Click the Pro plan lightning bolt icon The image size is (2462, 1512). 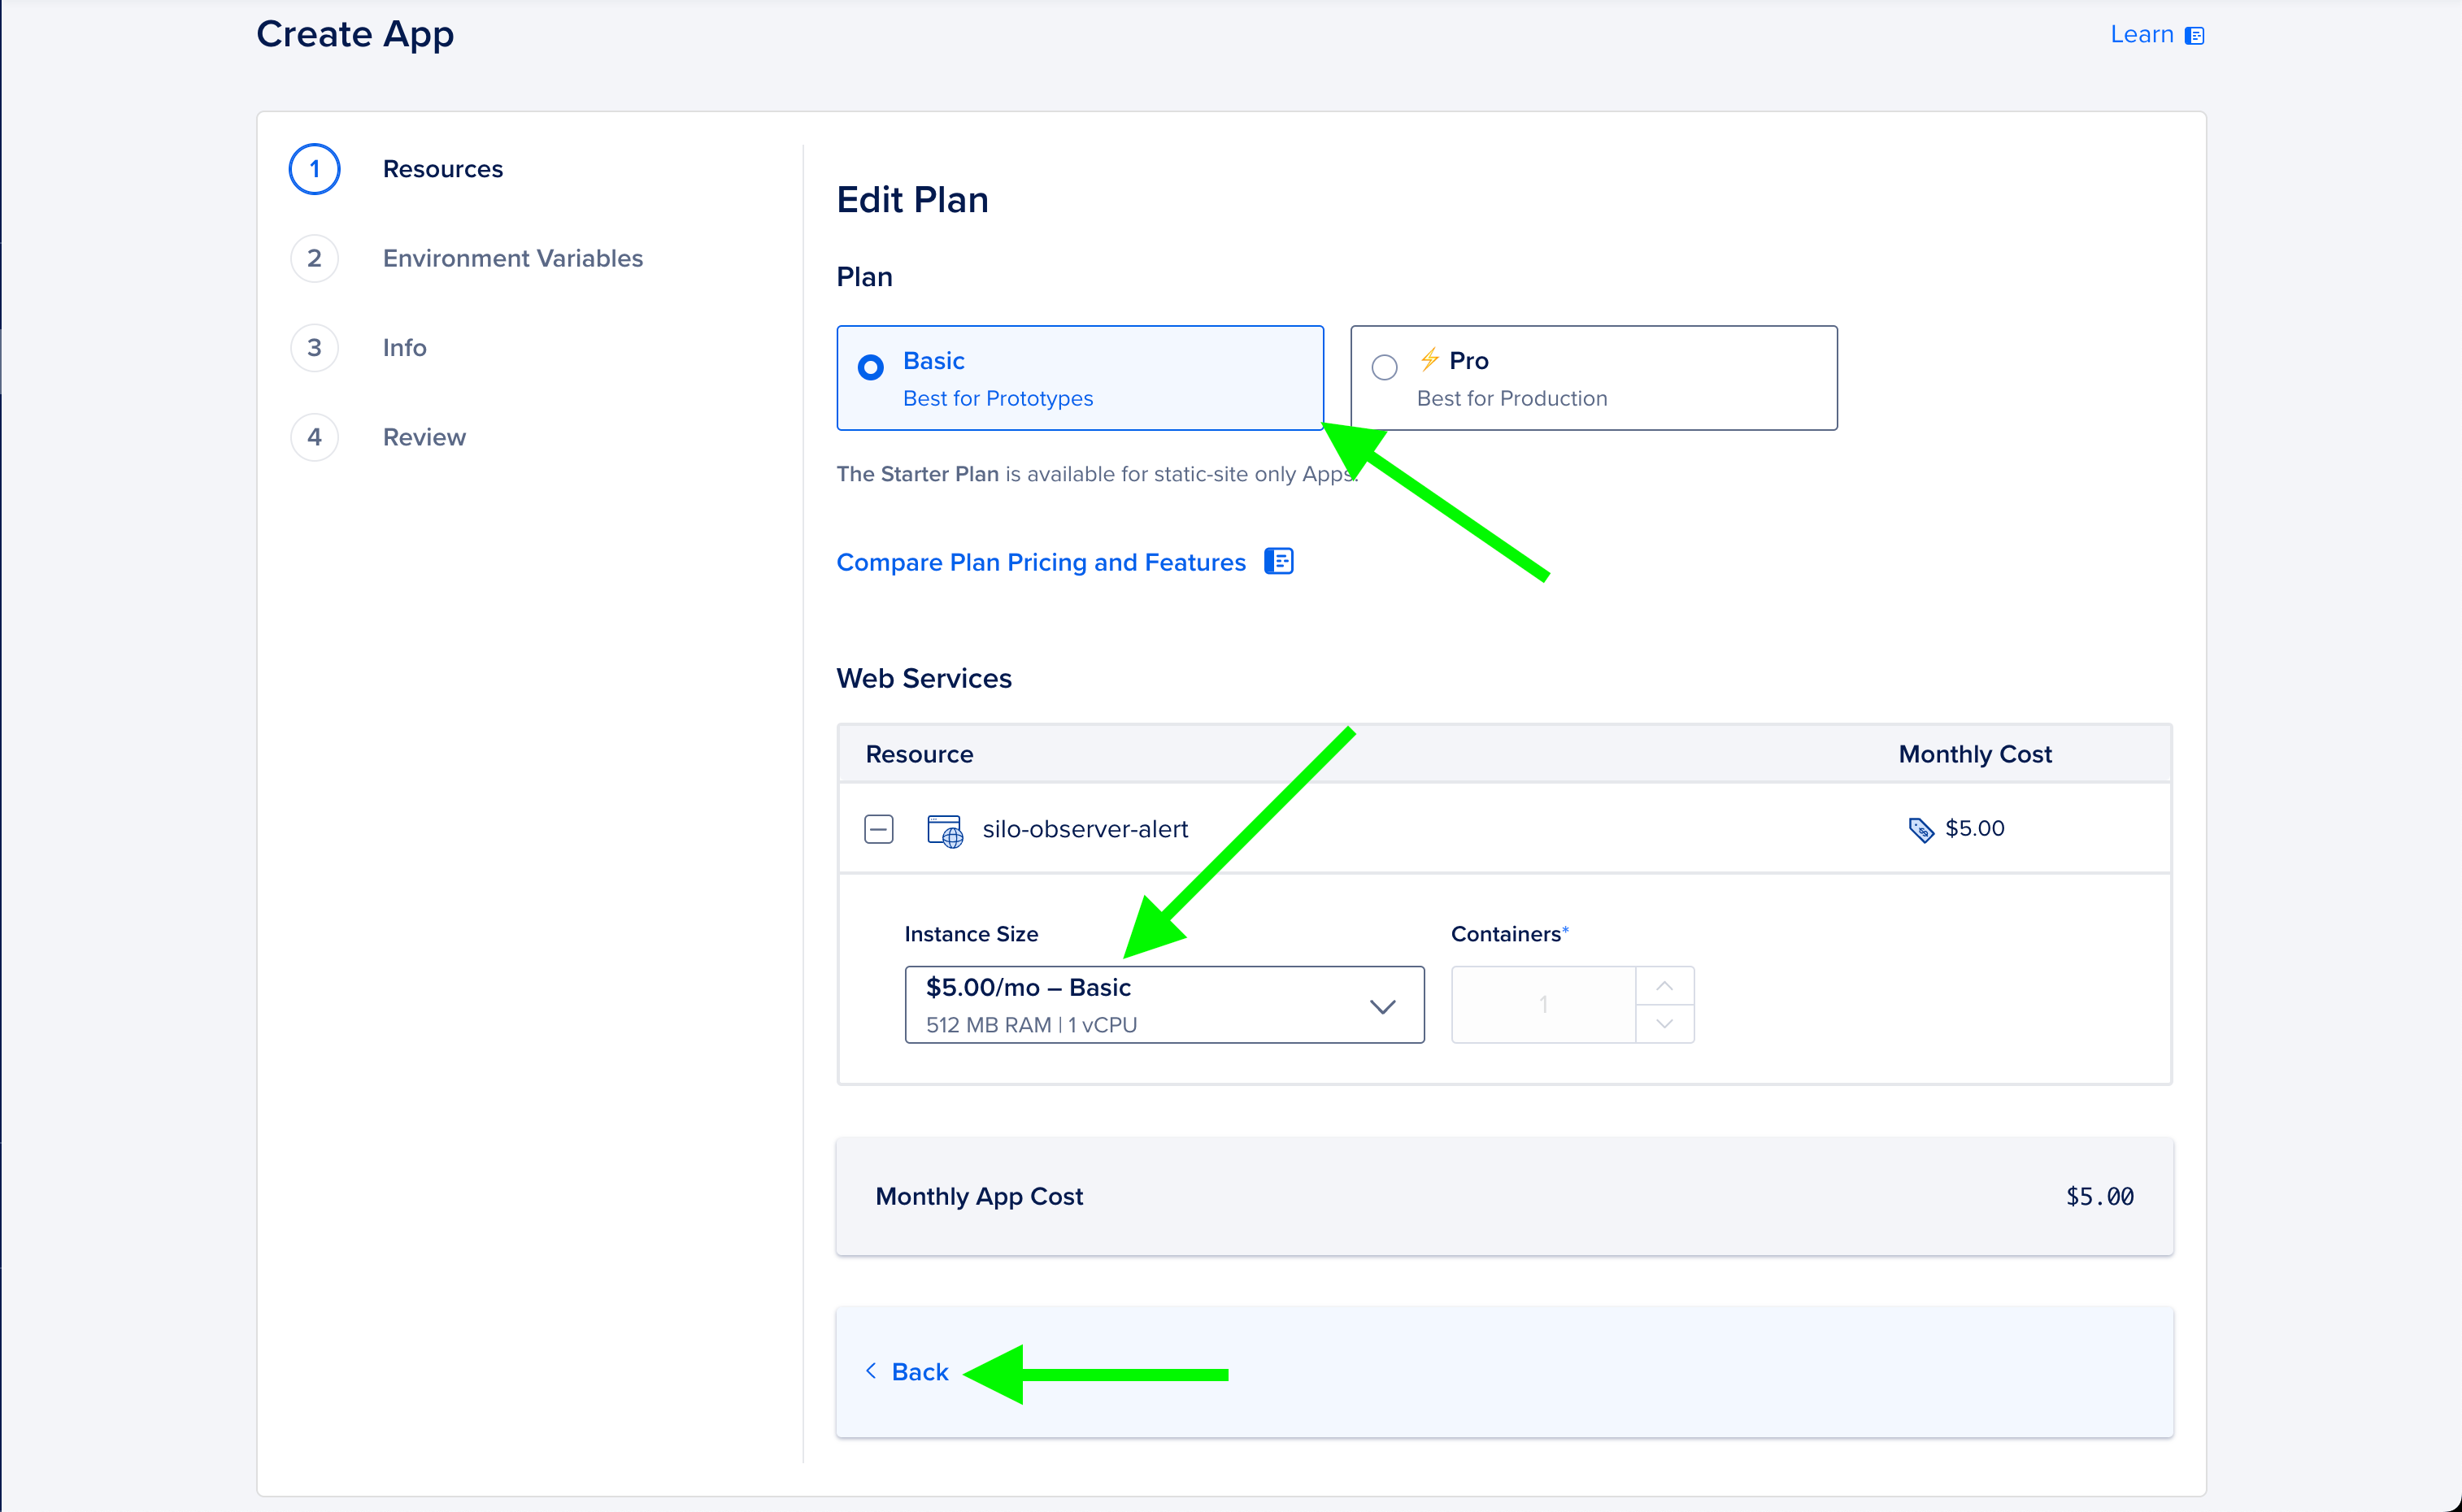tap(1429, 359)
